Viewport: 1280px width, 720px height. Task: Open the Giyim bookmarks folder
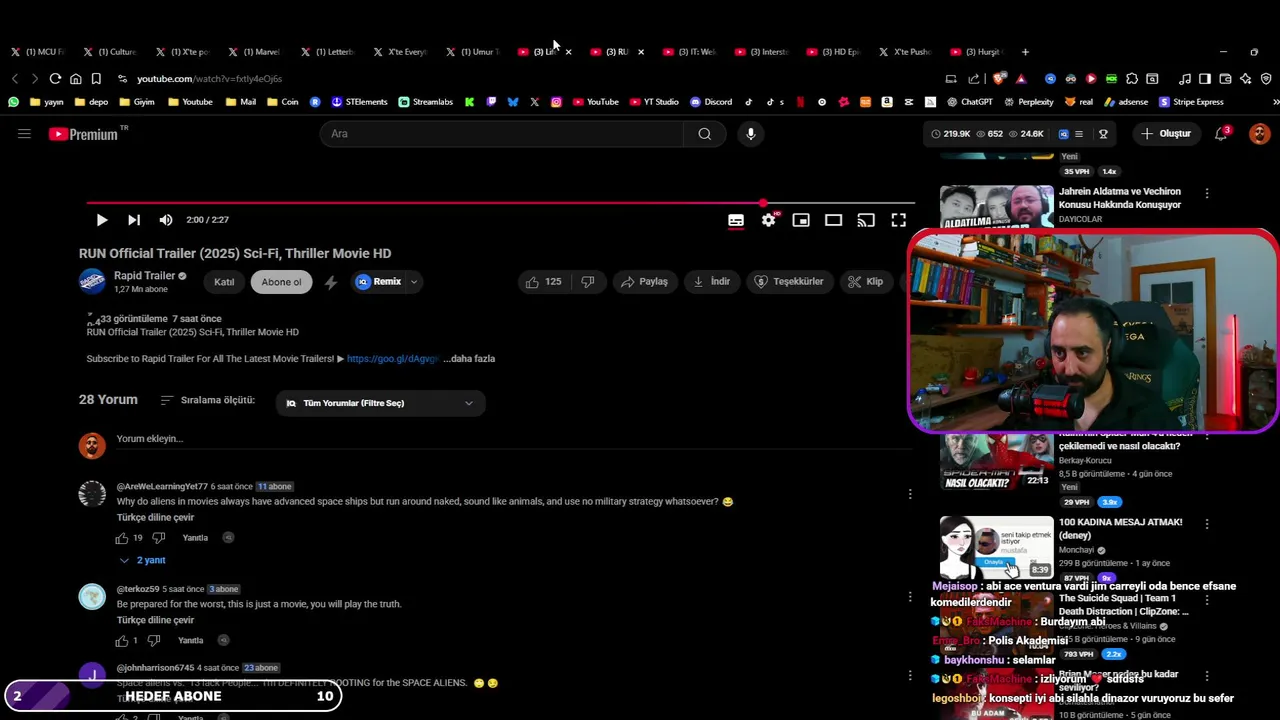pos(137,102)
